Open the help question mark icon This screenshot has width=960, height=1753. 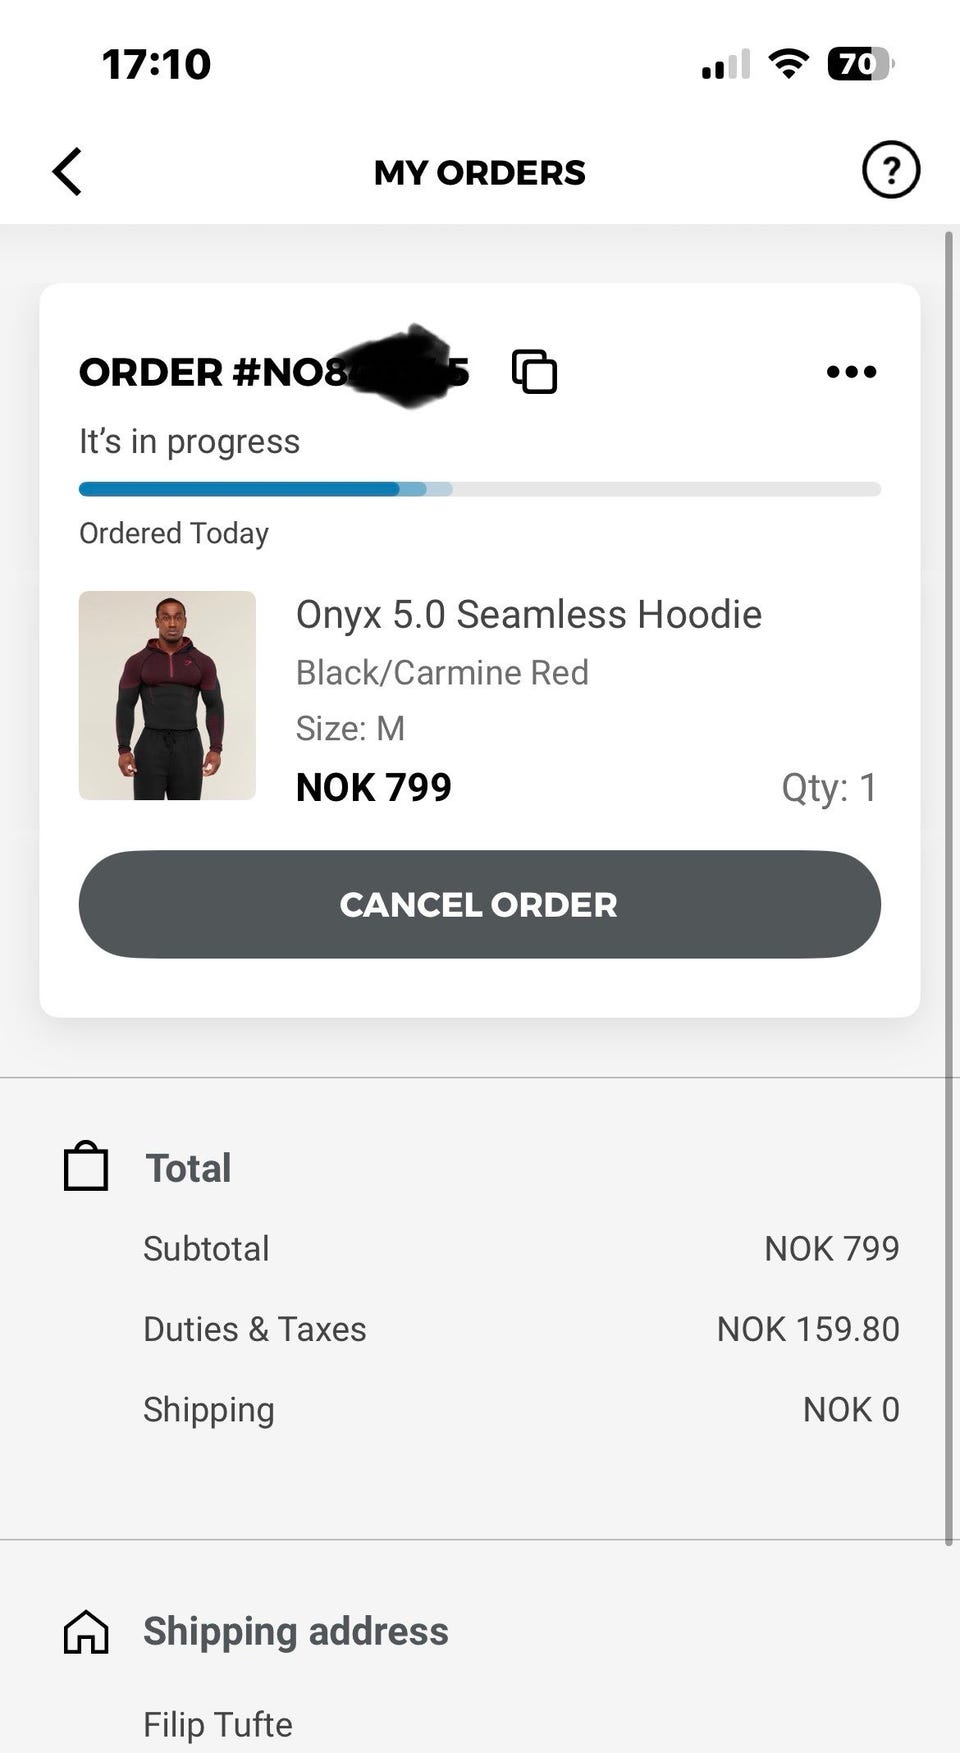coord(890,170)
